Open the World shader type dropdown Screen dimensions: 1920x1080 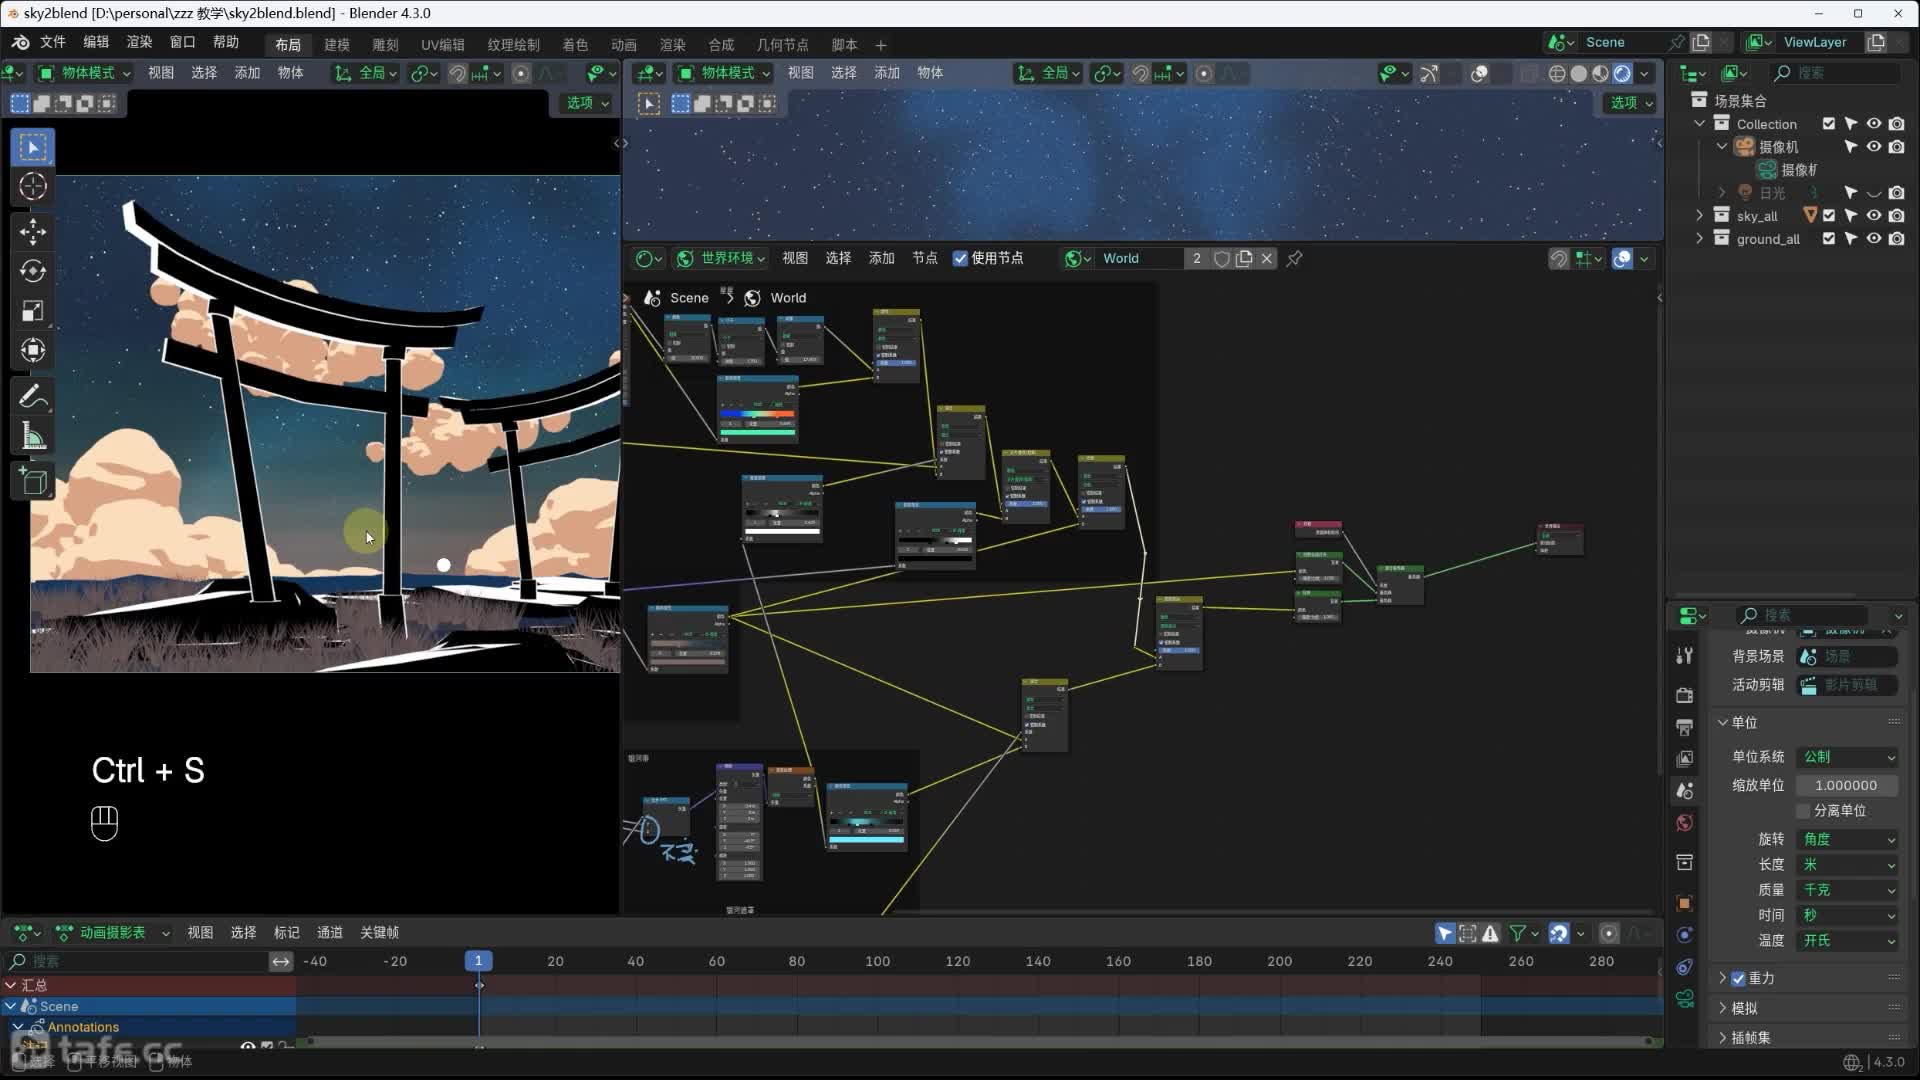pos(719,259)
